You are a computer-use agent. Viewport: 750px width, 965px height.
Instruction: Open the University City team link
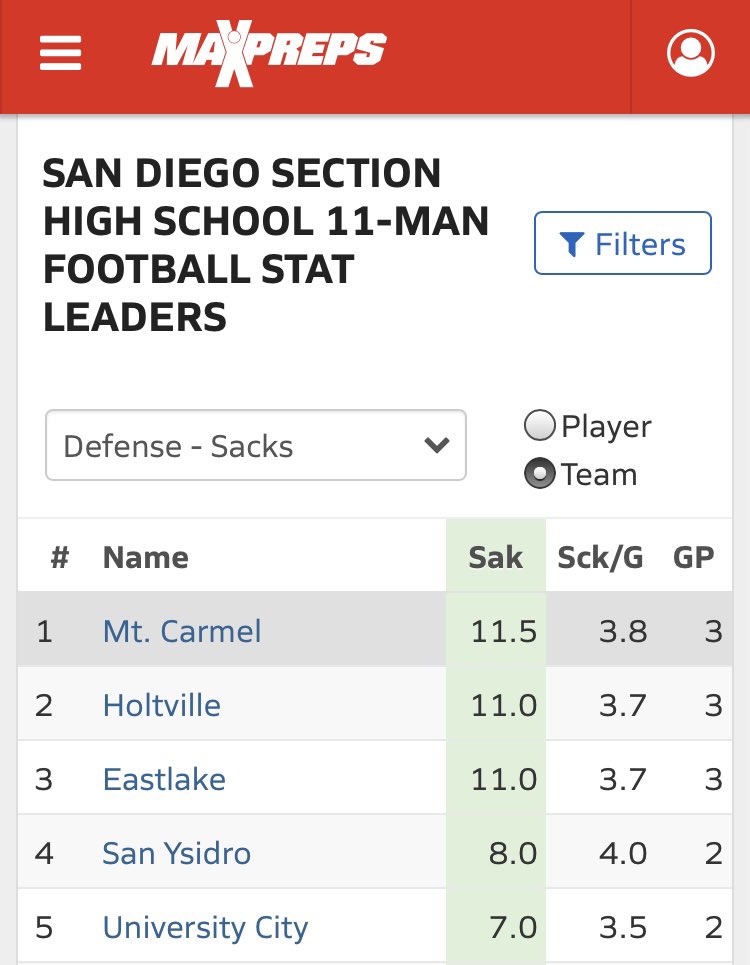(205, 927)
